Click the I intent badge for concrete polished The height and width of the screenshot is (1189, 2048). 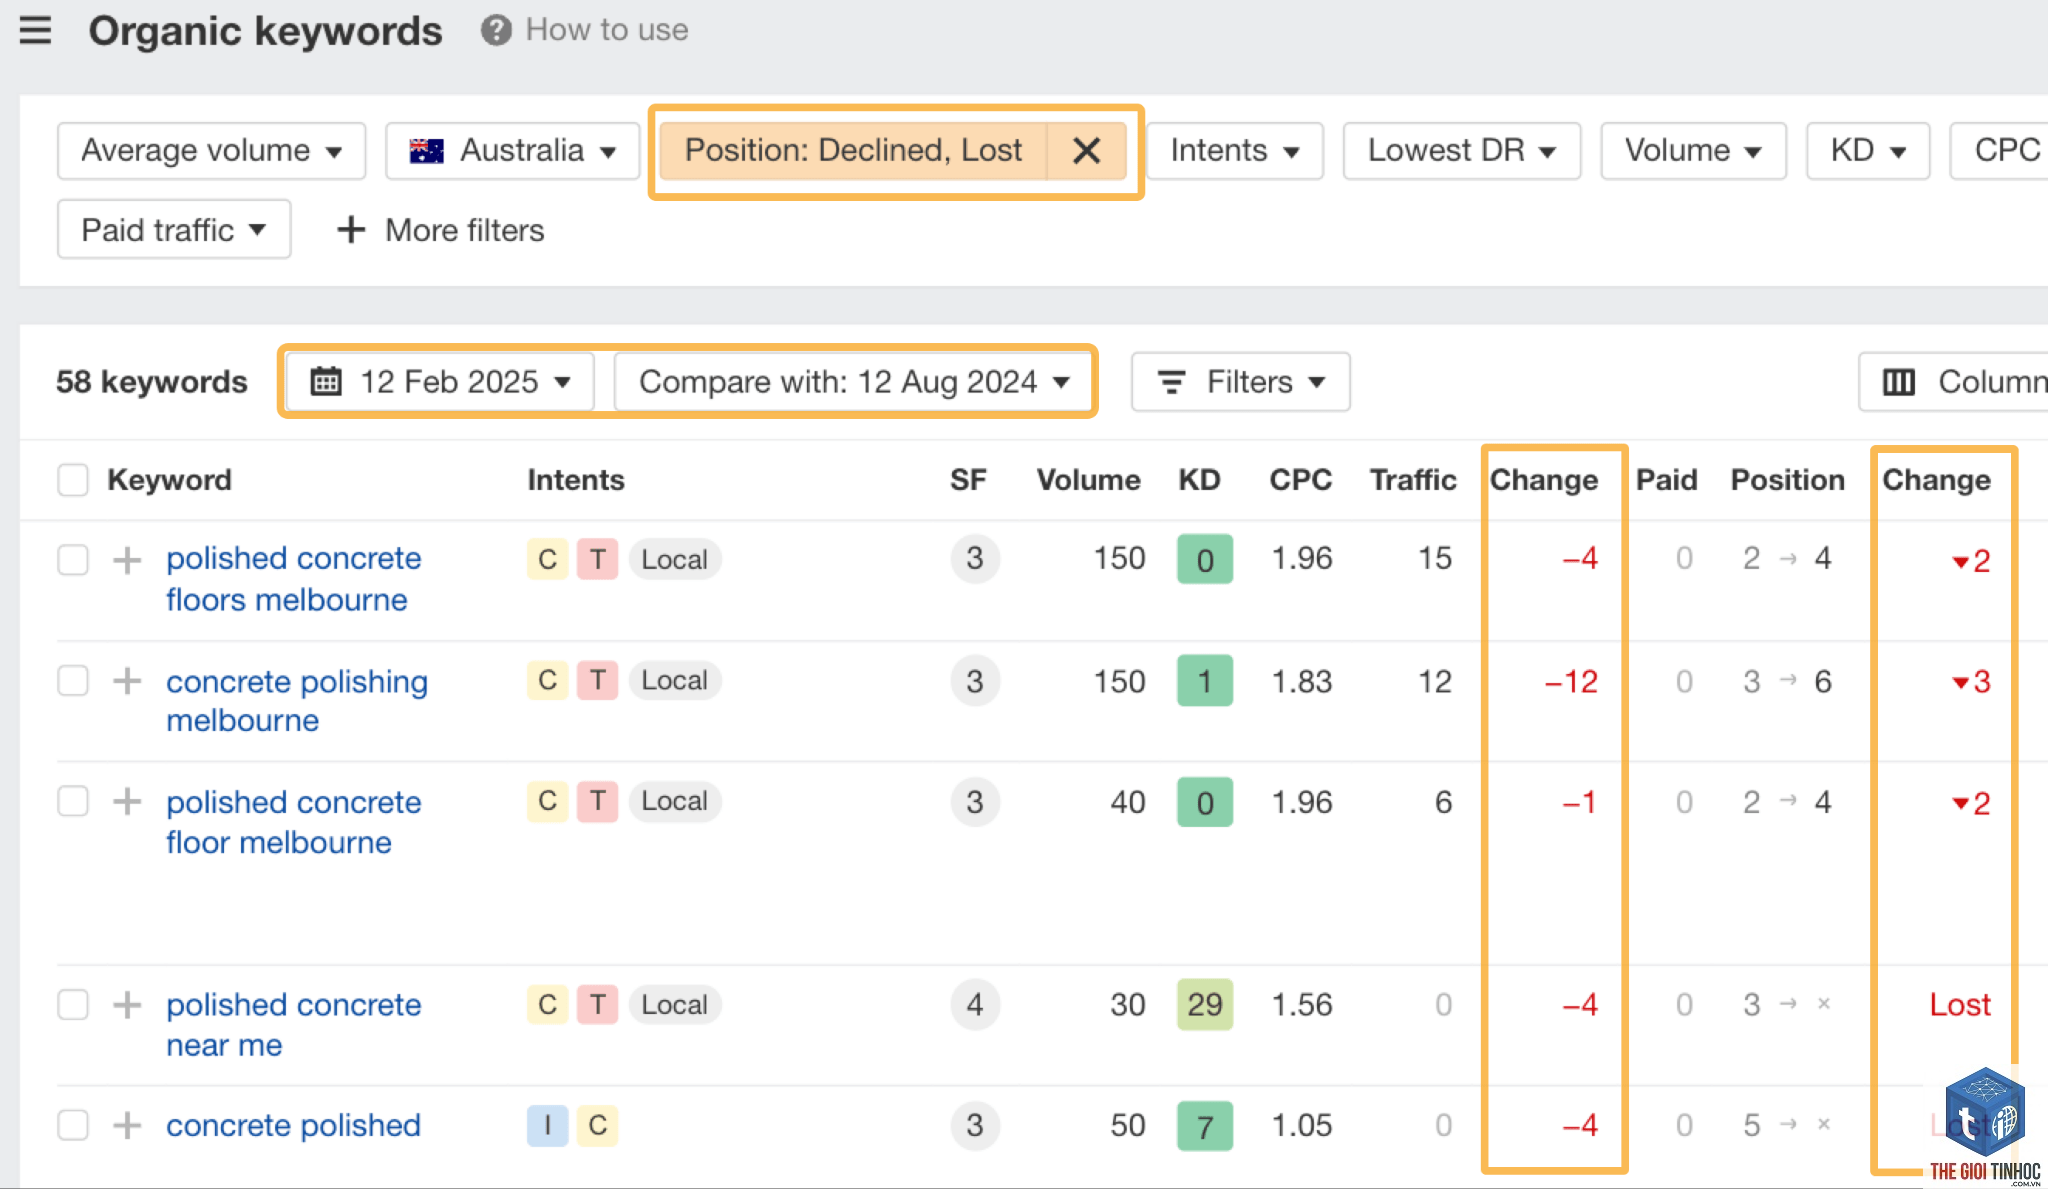coord(547,1125)
